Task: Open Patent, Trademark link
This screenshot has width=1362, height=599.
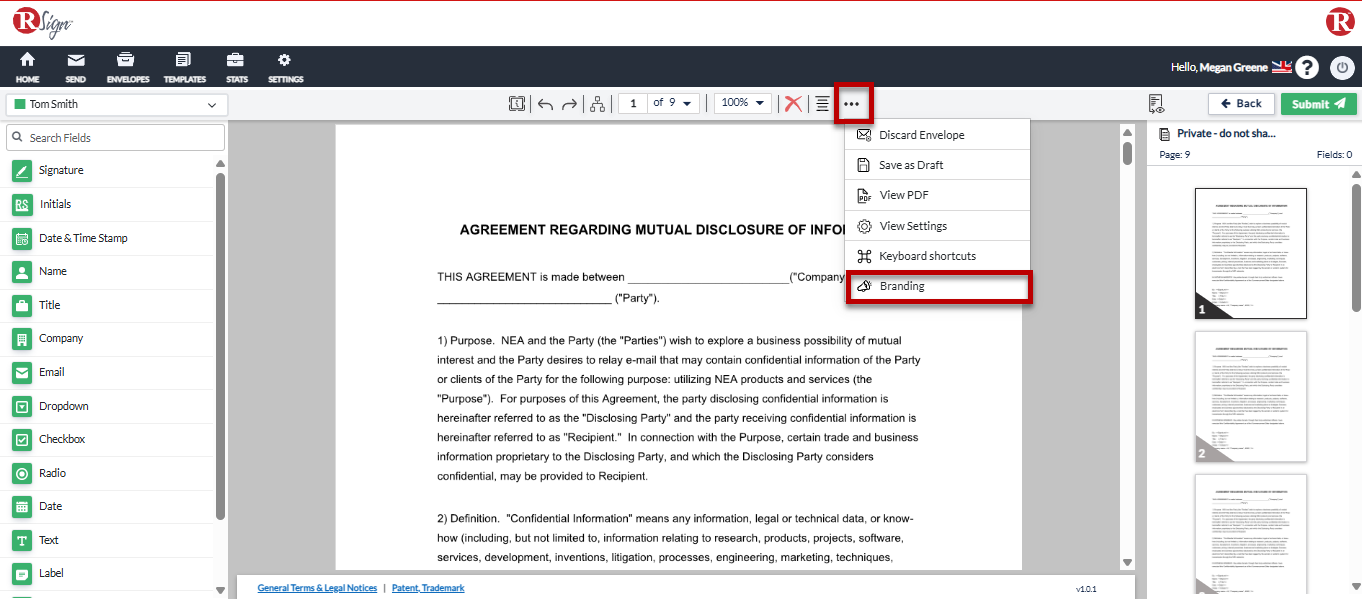Action: point(428,588)
